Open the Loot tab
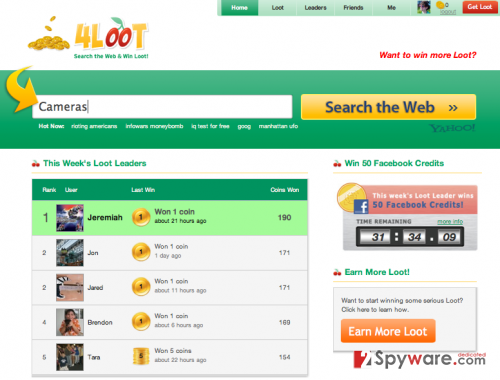The image size is (500, 380). coord(277,8)
